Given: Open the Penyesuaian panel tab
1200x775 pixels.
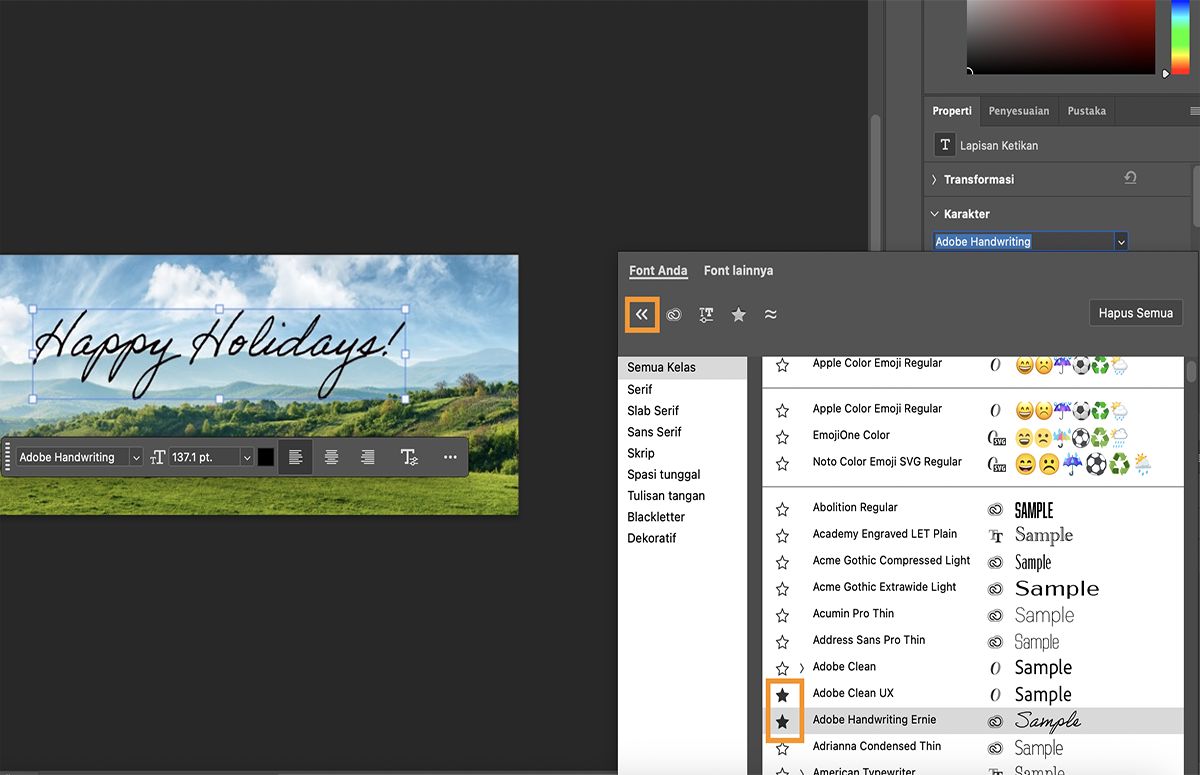Looking at the screenshot, I should 1019,110.
